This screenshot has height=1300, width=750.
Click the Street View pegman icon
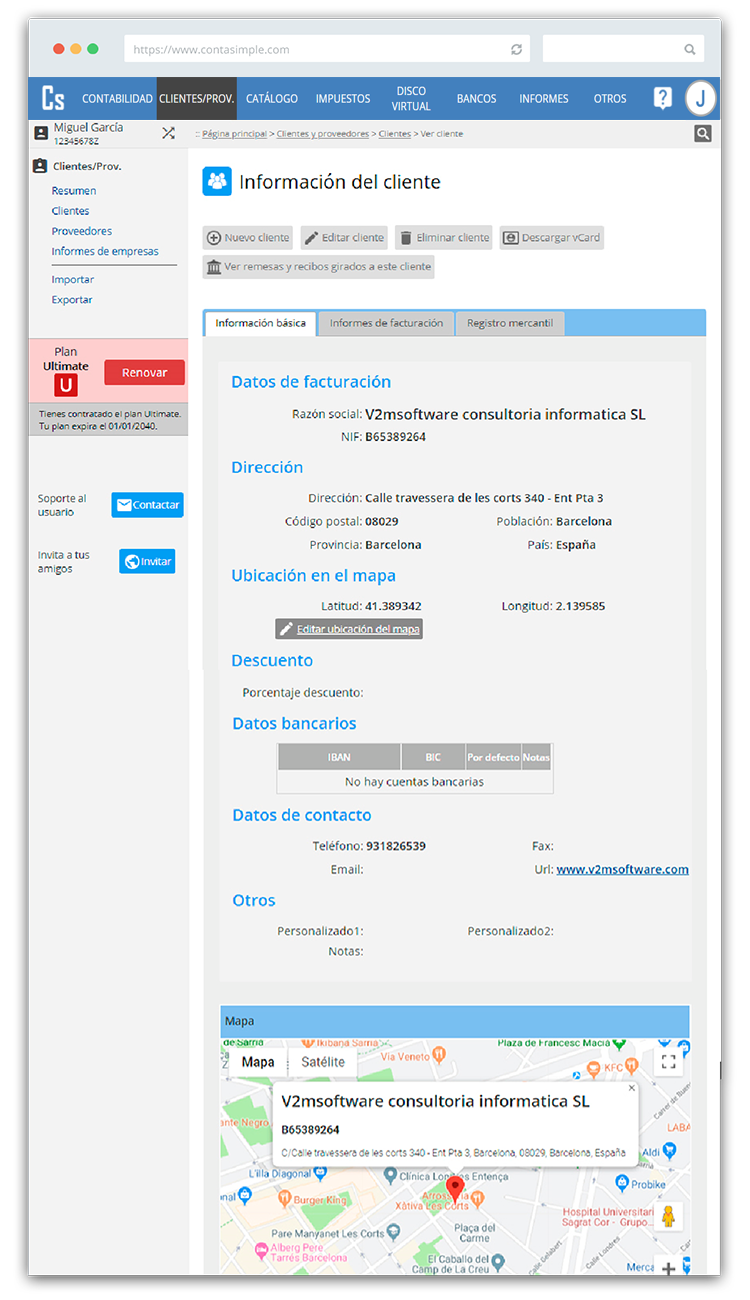(669, 1216)
